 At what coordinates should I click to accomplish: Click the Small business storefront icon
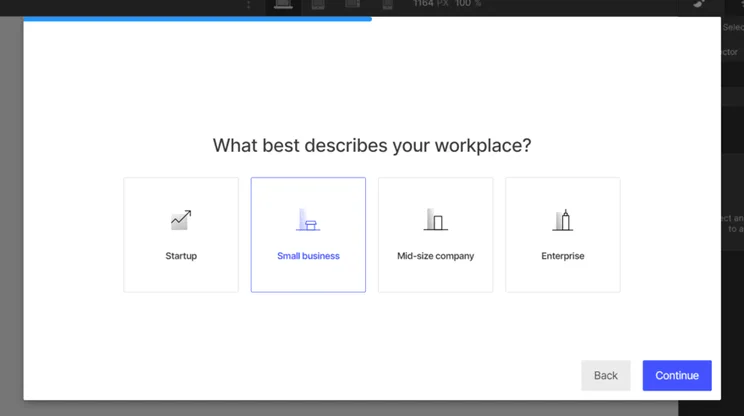tap(308, 220)
